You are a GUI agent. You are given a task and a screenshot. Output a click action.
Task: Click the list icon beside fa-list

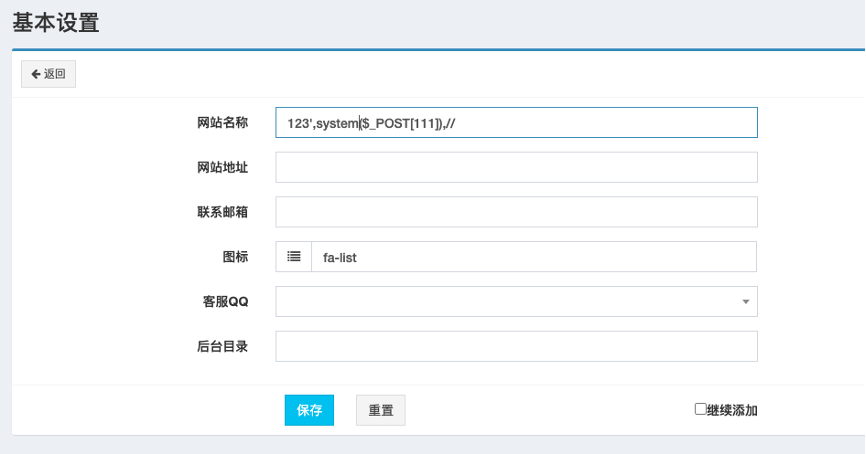[294, 257]
